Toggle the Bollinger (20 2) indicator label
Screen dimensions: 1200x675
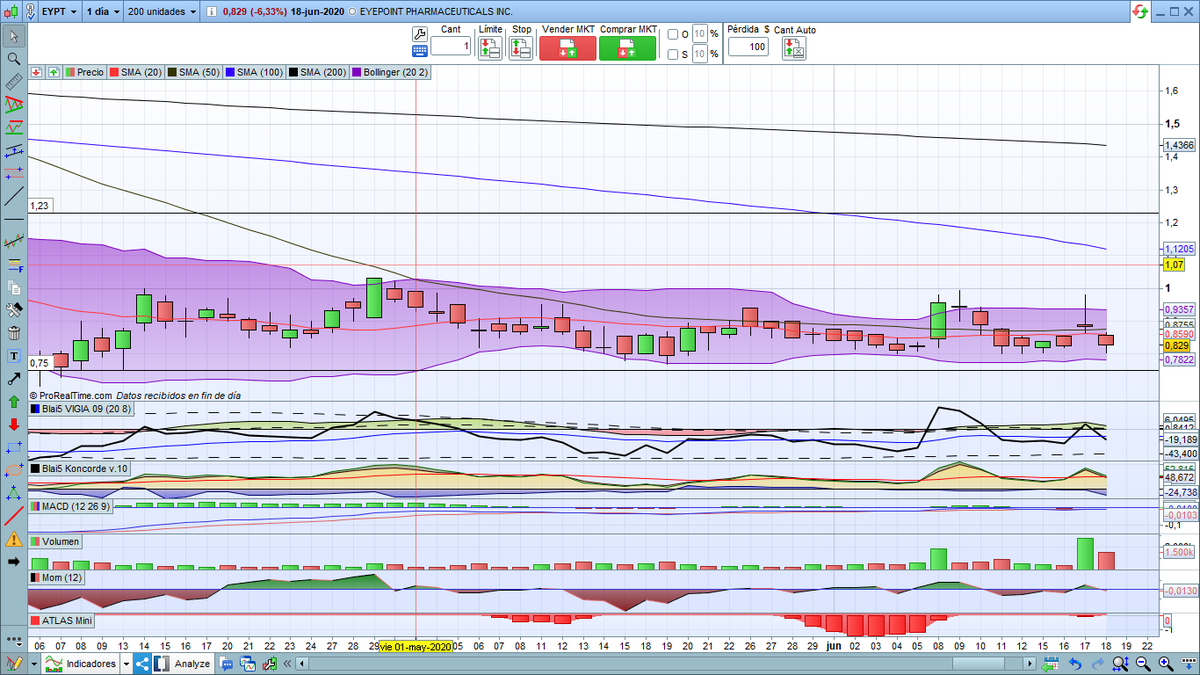coord(388,72)
